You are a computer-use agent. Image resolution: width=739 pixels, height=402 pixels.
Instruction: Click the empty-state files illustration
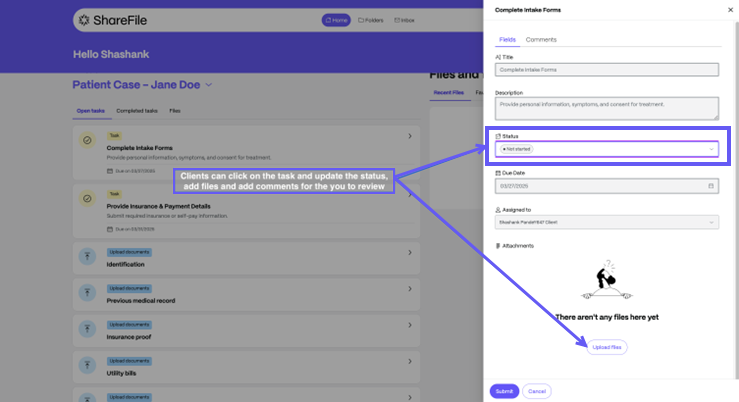pyautogui.click(x=607, y=280)
